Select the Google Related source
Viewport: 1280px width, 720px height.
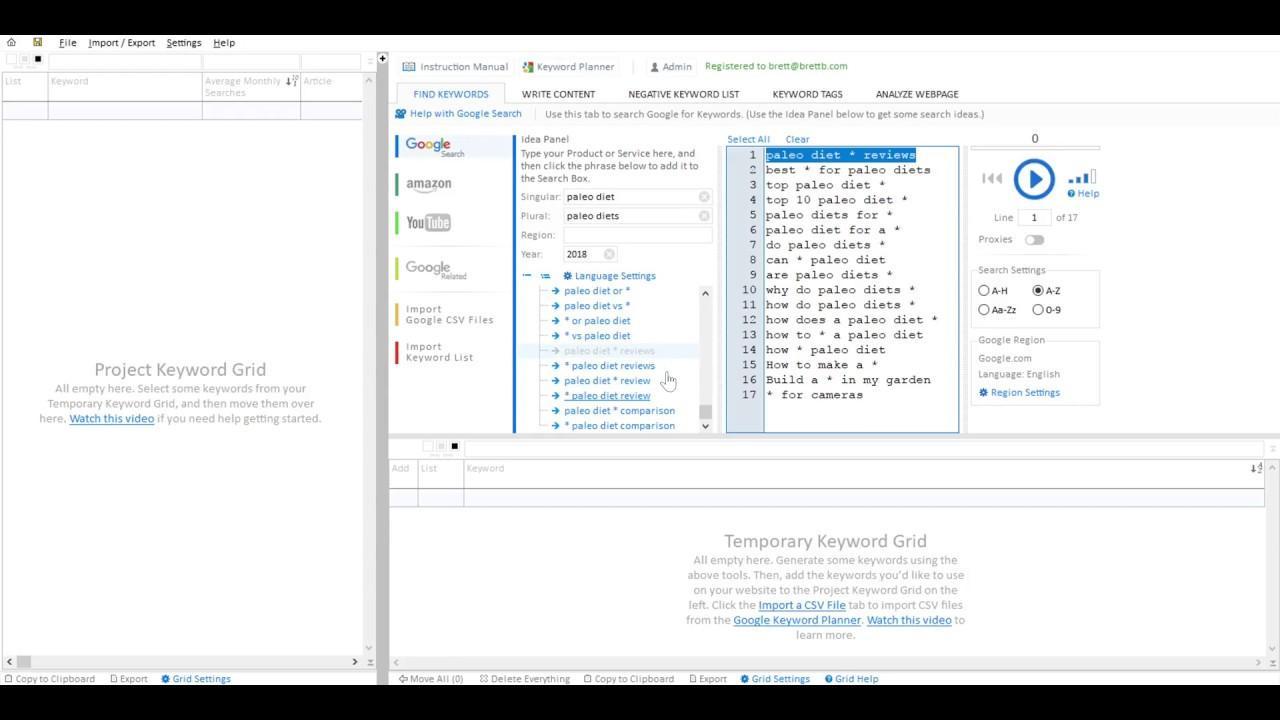click(436, 269)
